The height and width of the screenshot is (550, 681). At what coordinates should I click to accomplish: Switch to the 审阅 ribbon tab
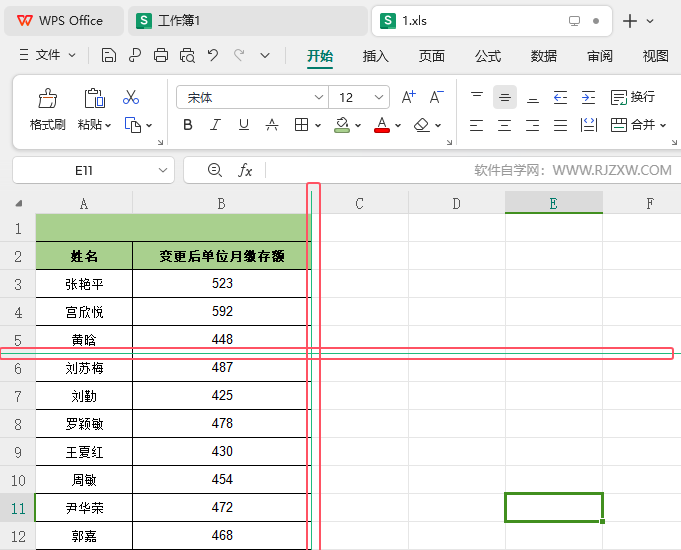(600, 56)
